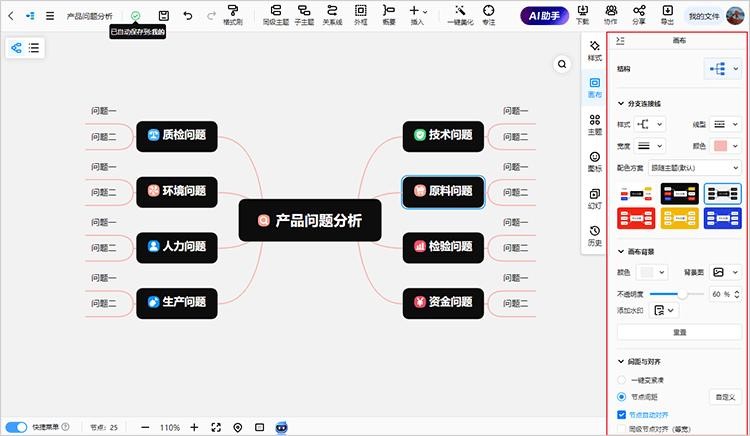Uncheck 节点自动对齐 checkbox

click(x=622, y=414)
